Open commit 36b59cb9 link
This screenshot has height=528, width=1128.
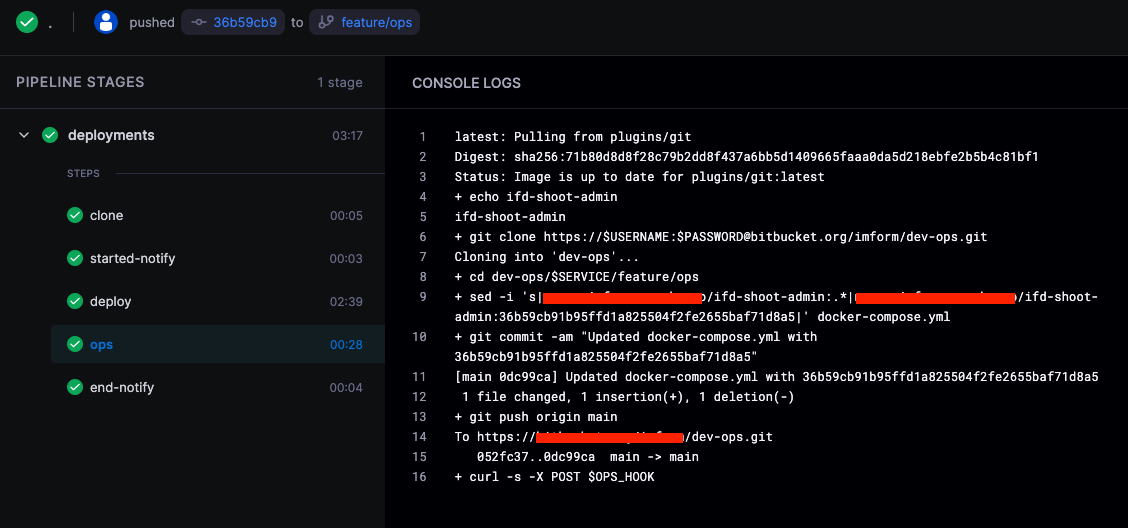click(234, 22)
